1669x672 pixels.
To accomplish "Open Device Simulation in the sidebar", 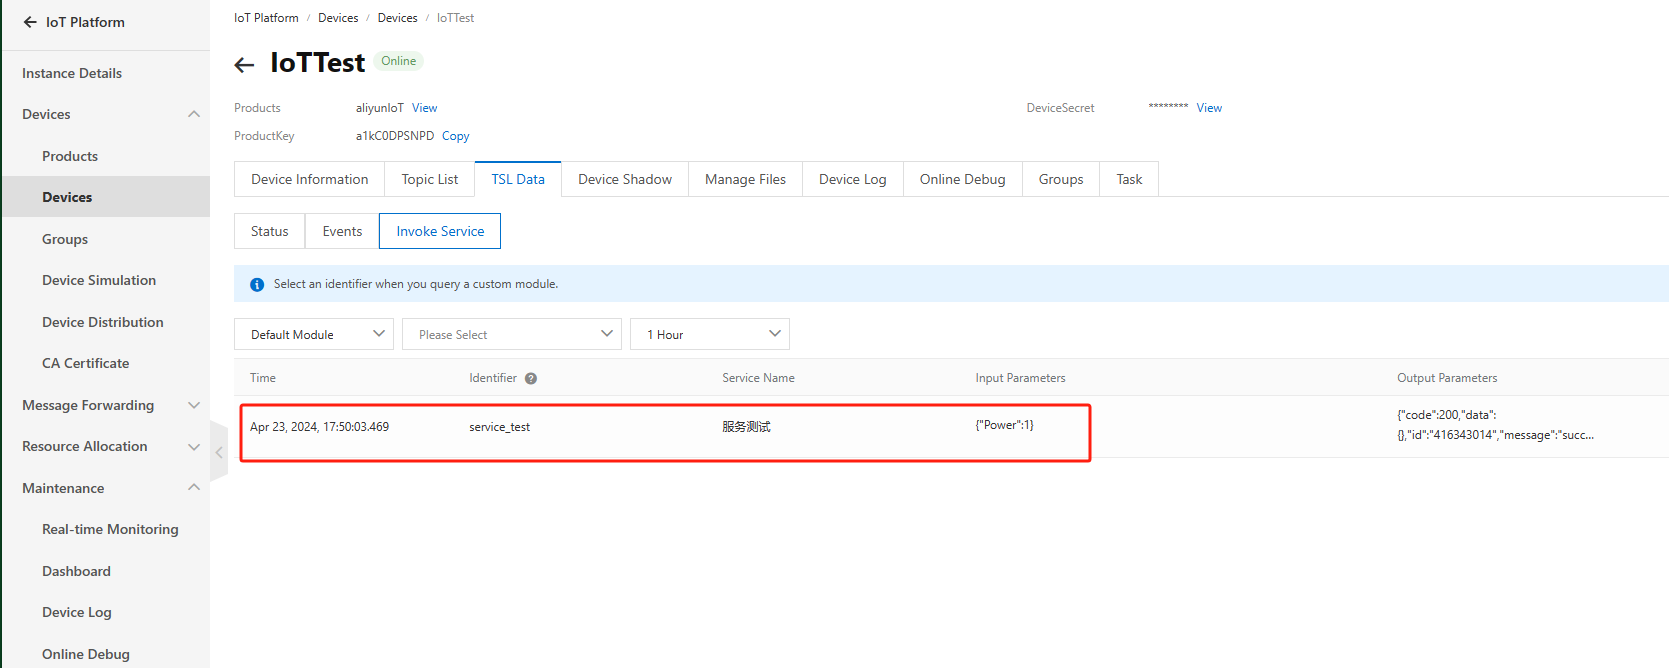I will click(x=99, y=281).
